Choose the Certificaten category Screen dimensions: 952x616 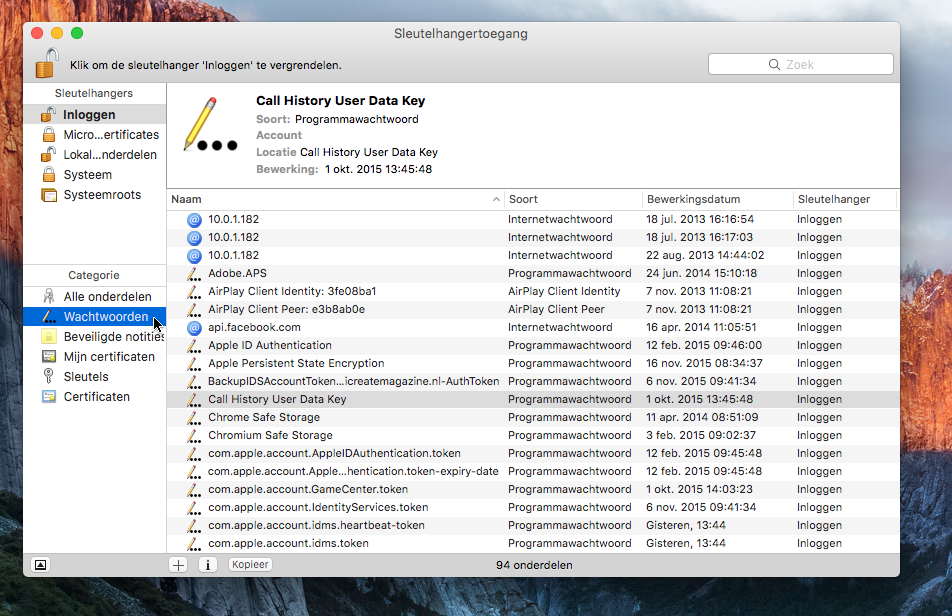(x=96, y=397)
